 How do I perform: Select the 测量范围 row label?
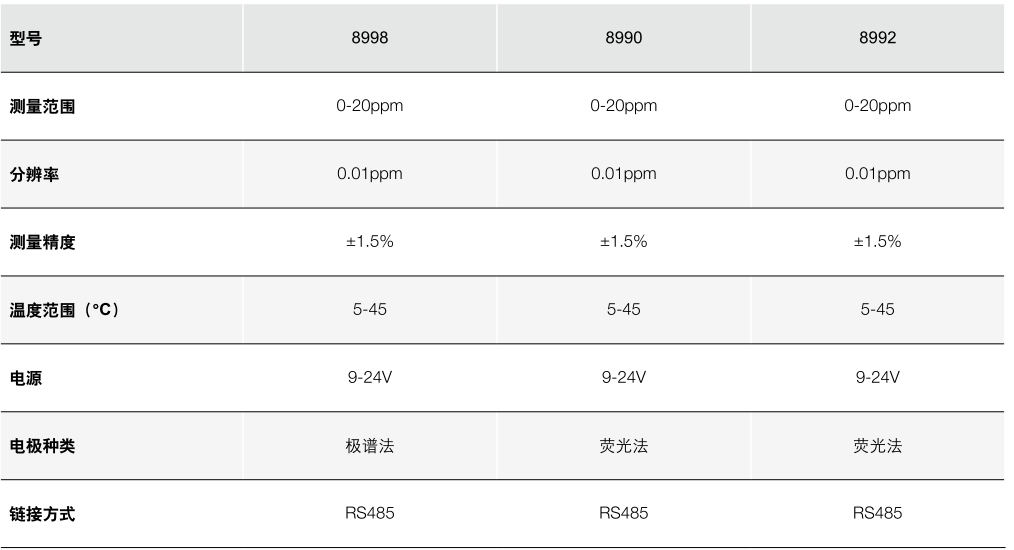pos(42,106)
